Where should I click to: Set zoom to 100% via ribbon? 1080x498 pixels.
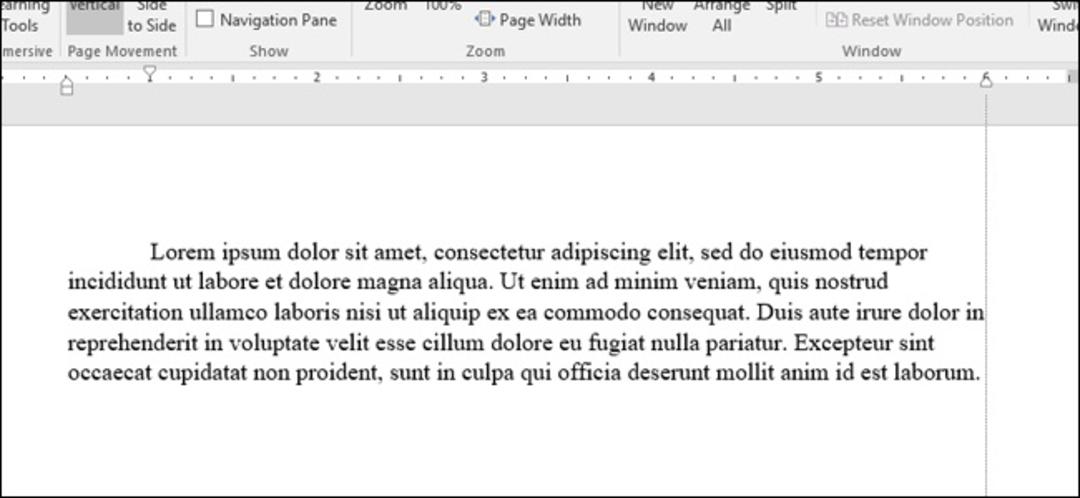[x=442, y=7]
